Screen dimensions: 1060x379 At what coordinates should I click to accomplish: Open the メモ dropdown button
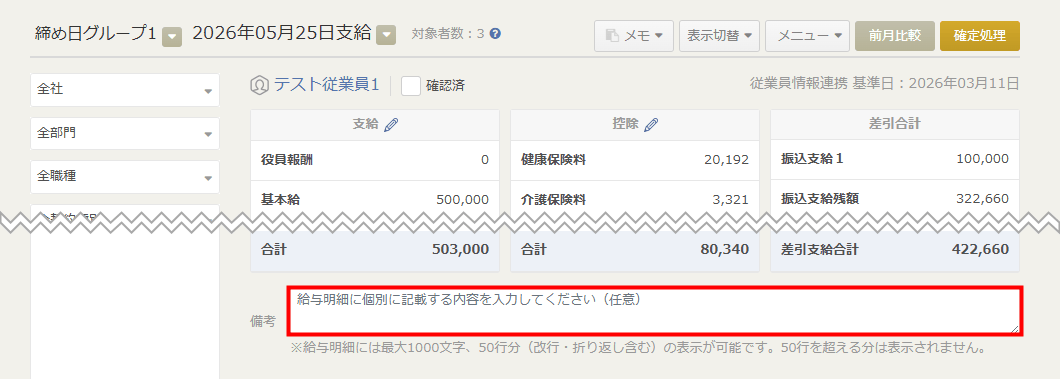coord(633,36)
